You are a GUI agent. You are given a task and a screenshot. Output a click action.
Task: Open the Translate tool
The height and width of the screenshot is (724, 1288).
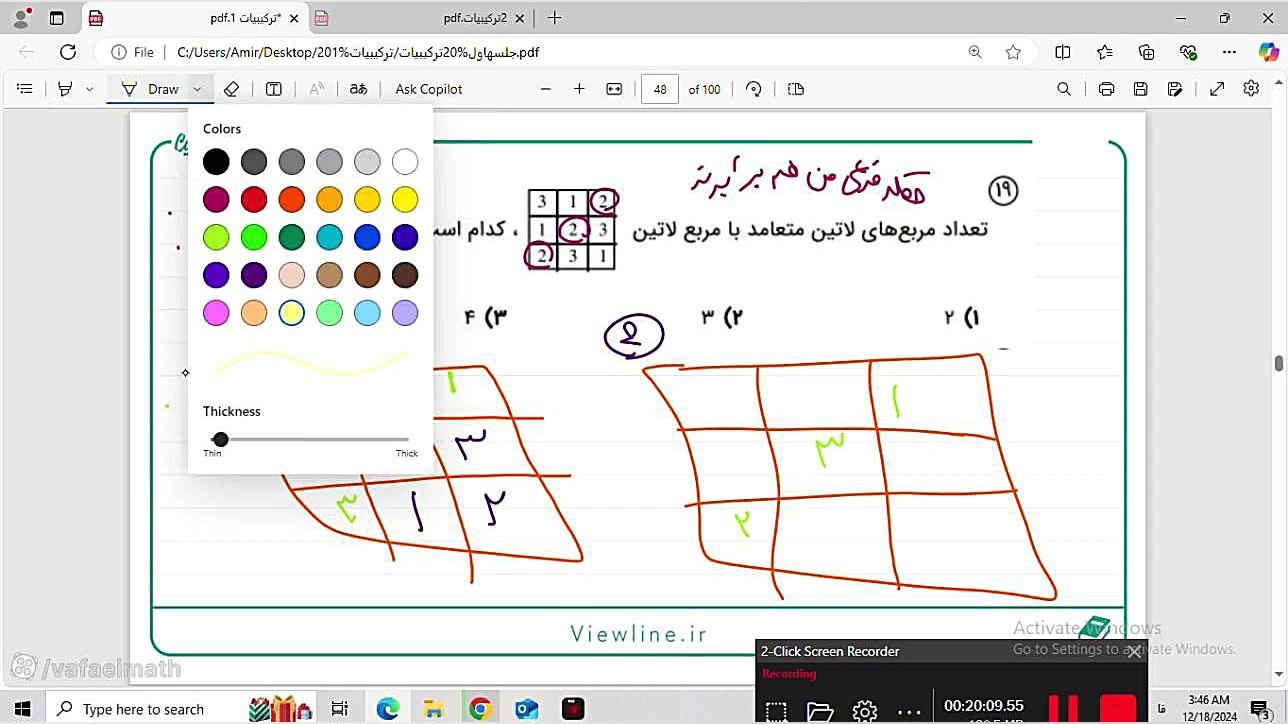[358, 89]
